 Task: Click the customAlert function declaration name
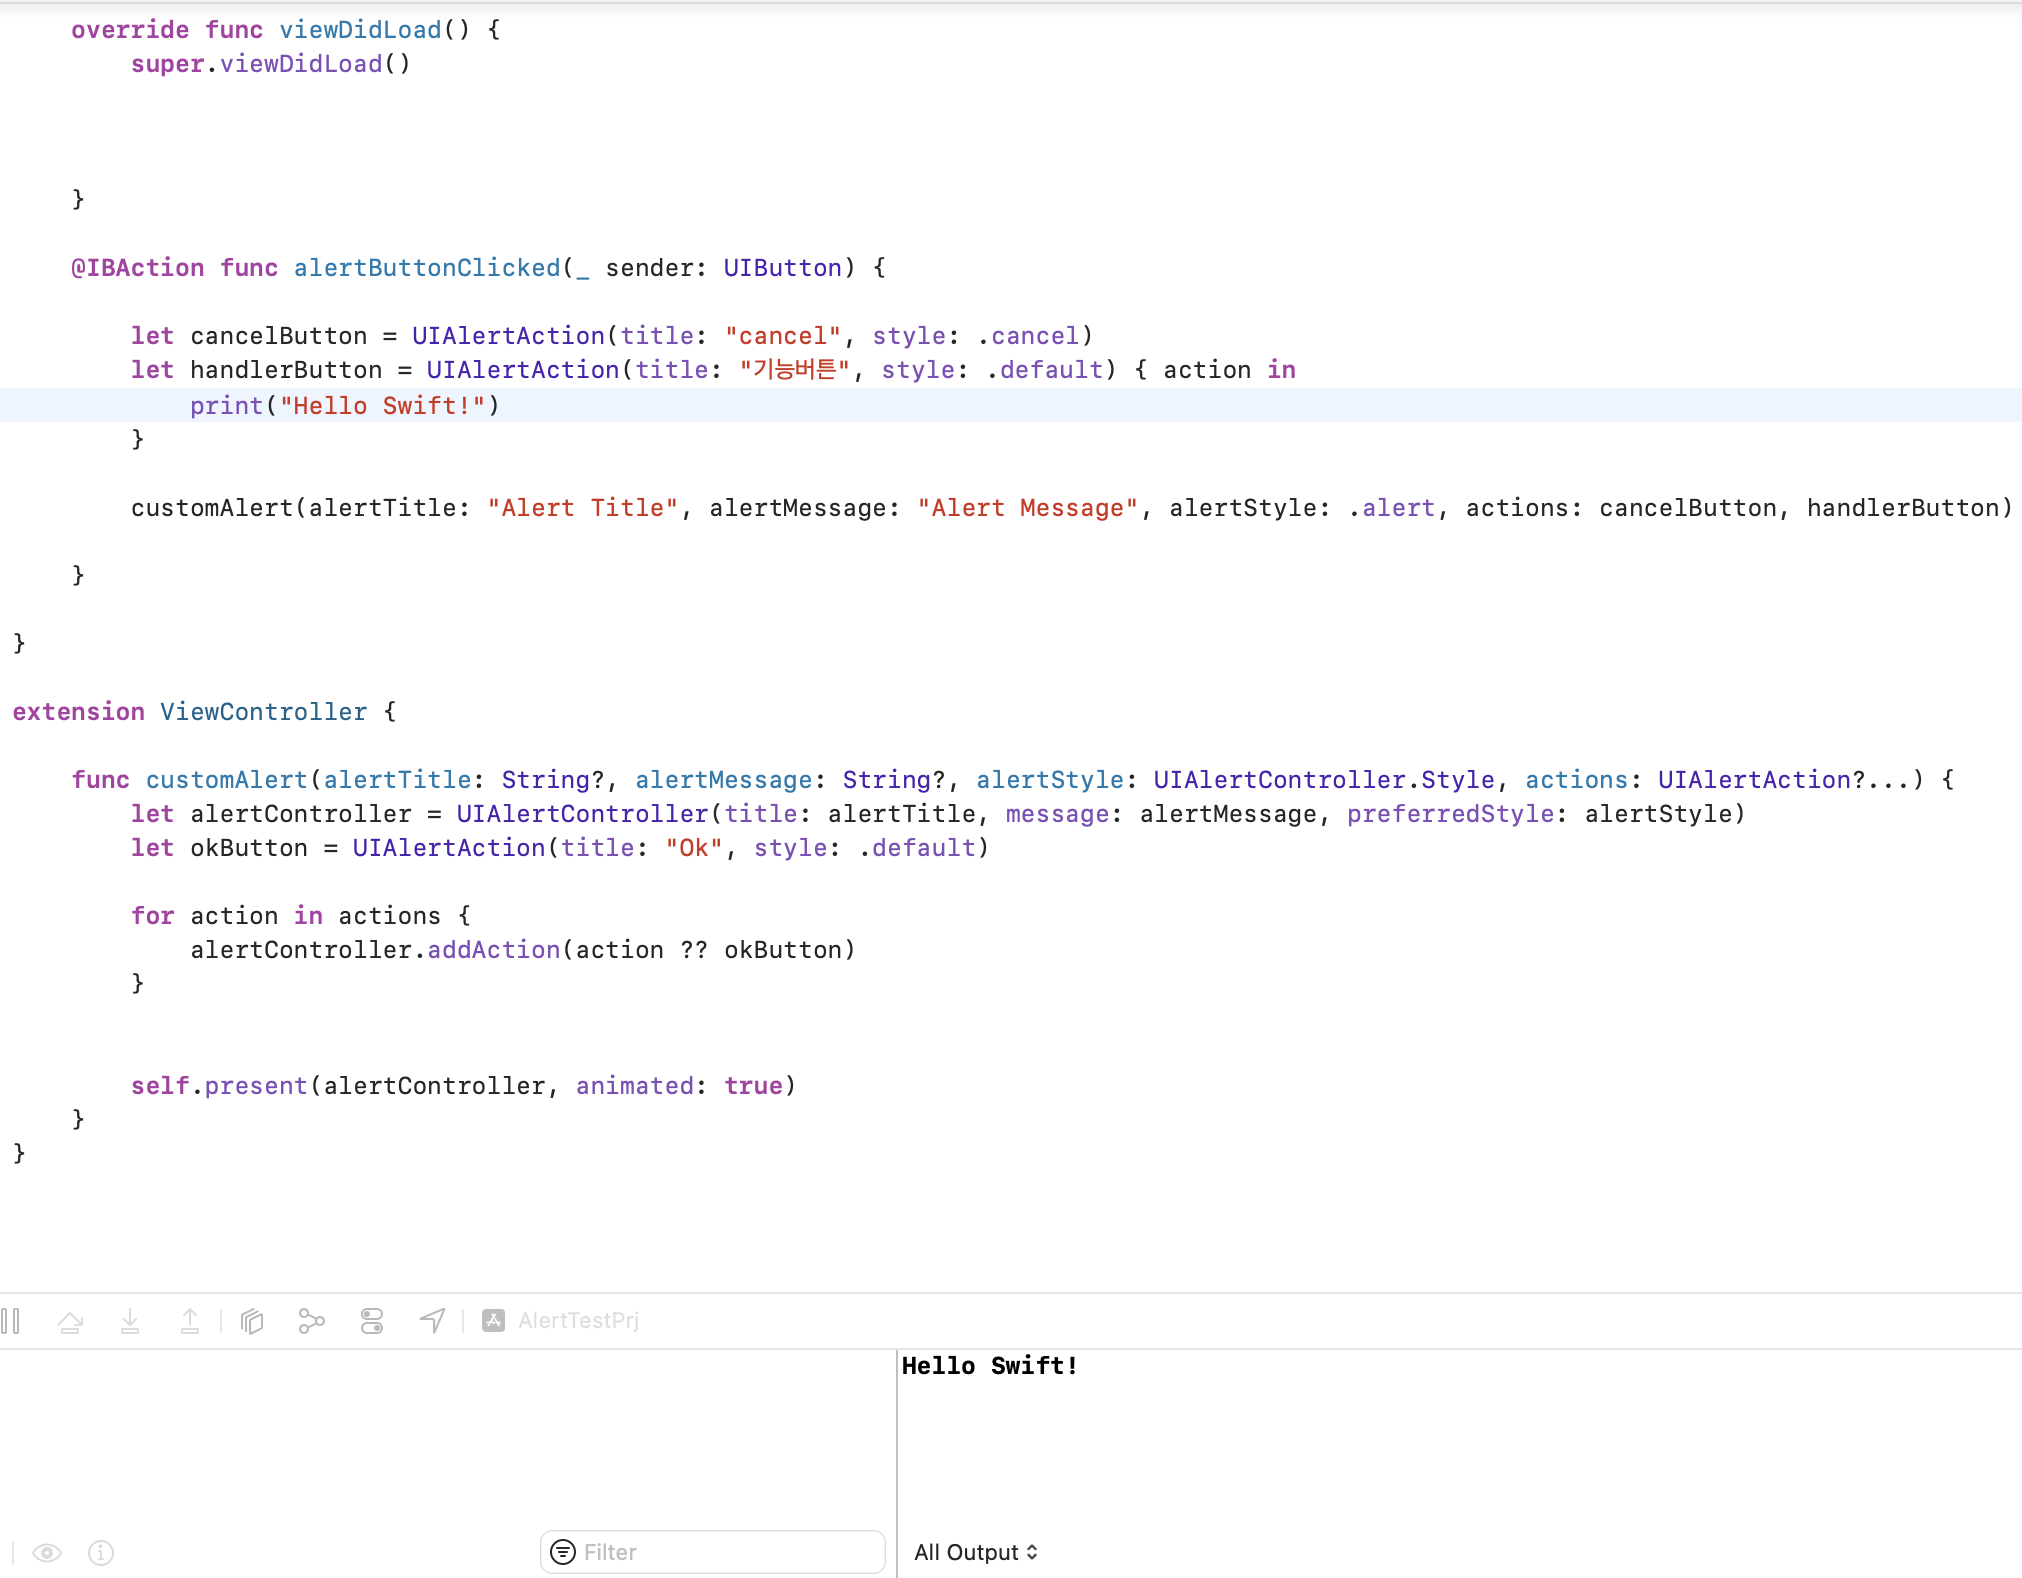pyautogui.click(x=226, y=780)
